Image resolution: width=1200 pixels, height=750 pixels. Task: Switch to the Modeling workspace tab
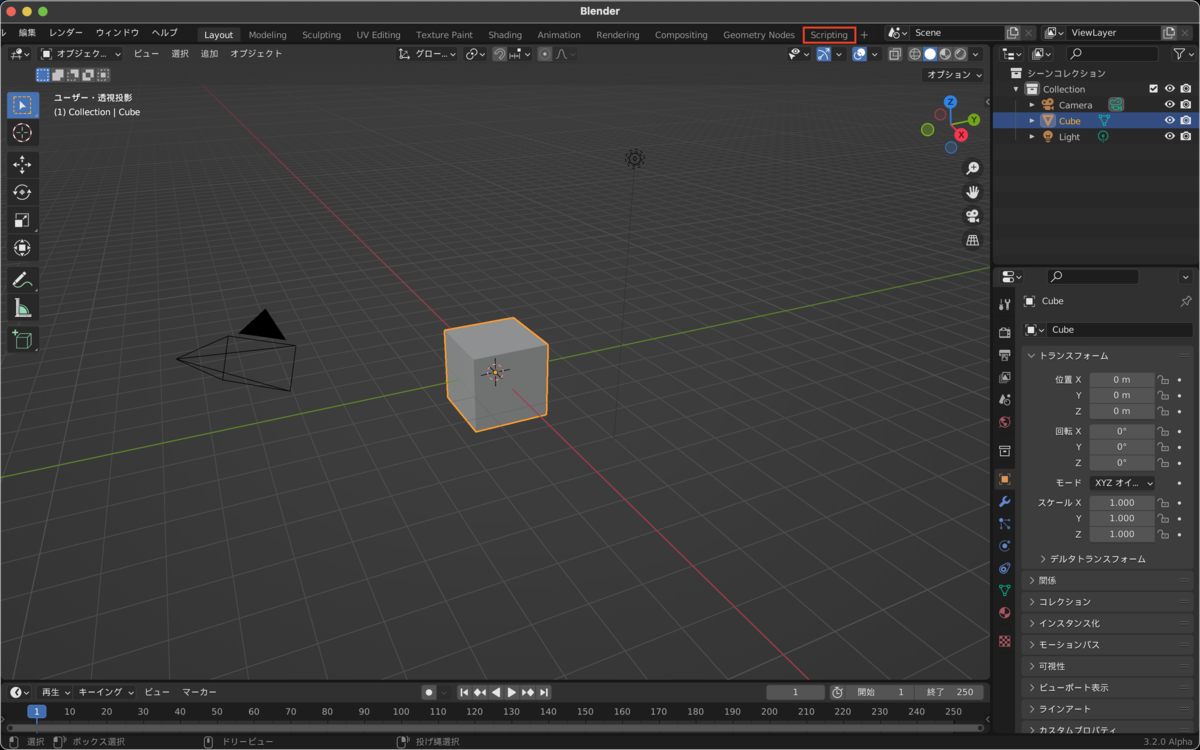[x=267, y=35]
